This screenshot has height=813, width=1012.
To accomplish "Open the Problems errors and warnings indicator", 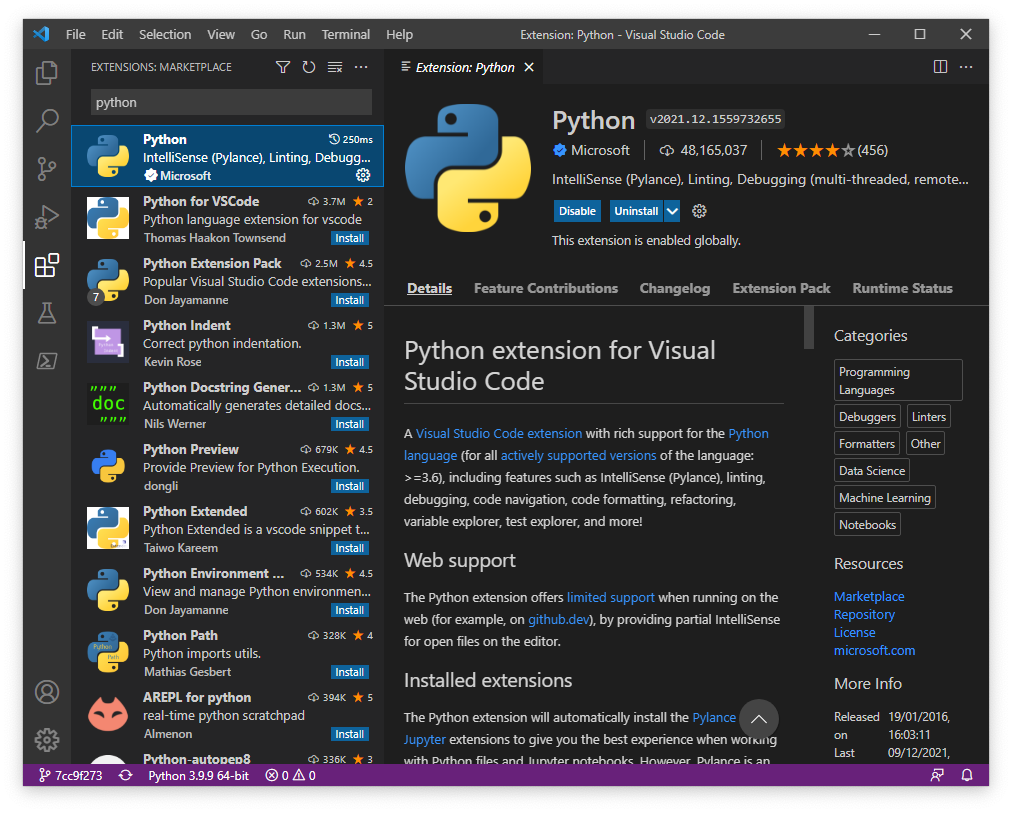I will (290, 776).
